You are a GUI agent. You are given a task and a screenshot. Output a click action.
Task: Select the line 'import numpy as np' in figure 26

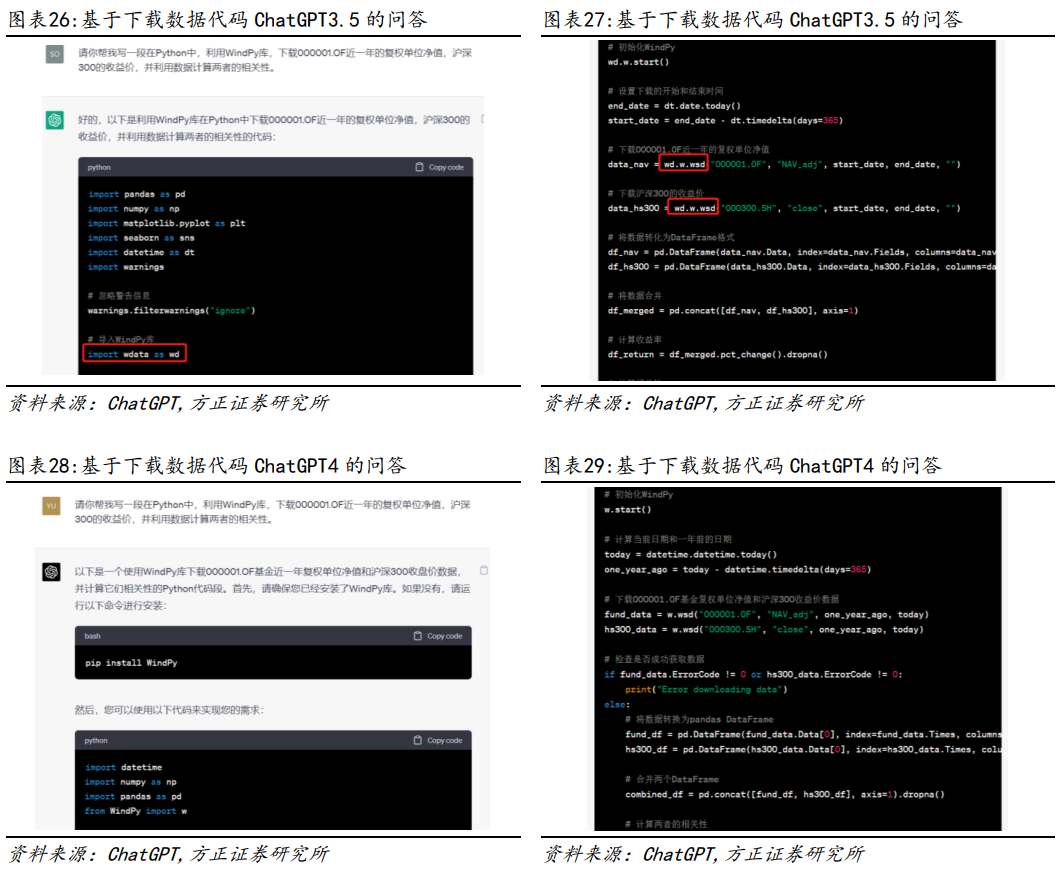pos(134,209)
